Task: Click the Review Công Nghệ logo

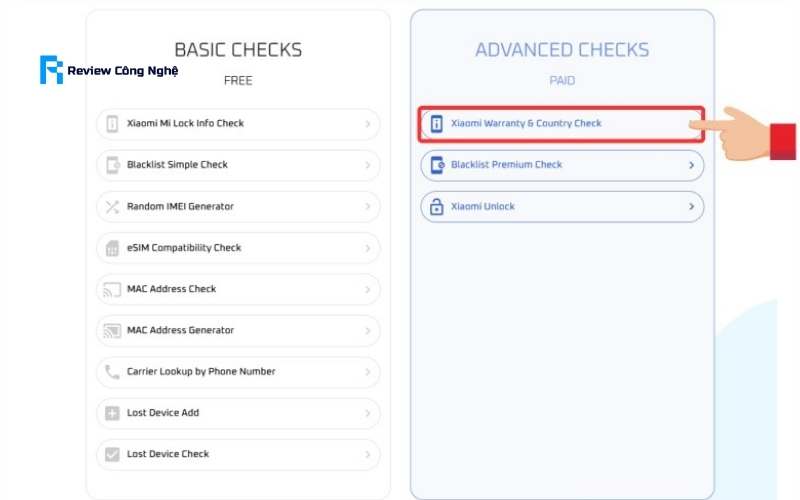Action: [x=109, y=70]
